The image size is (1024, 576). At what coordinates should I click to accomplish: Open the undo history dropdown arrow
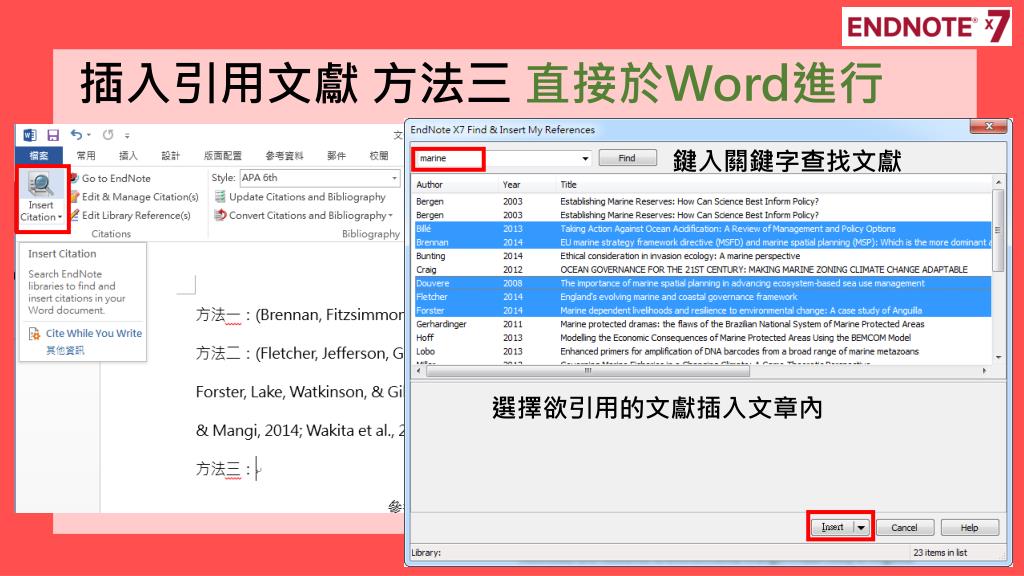click(x=88, y=135)
